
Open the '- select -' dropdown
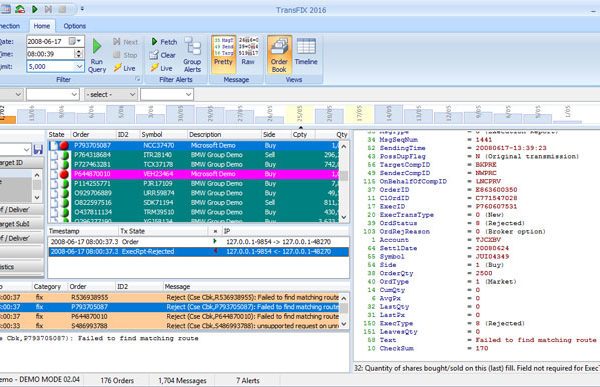click(x=111, y=94)
